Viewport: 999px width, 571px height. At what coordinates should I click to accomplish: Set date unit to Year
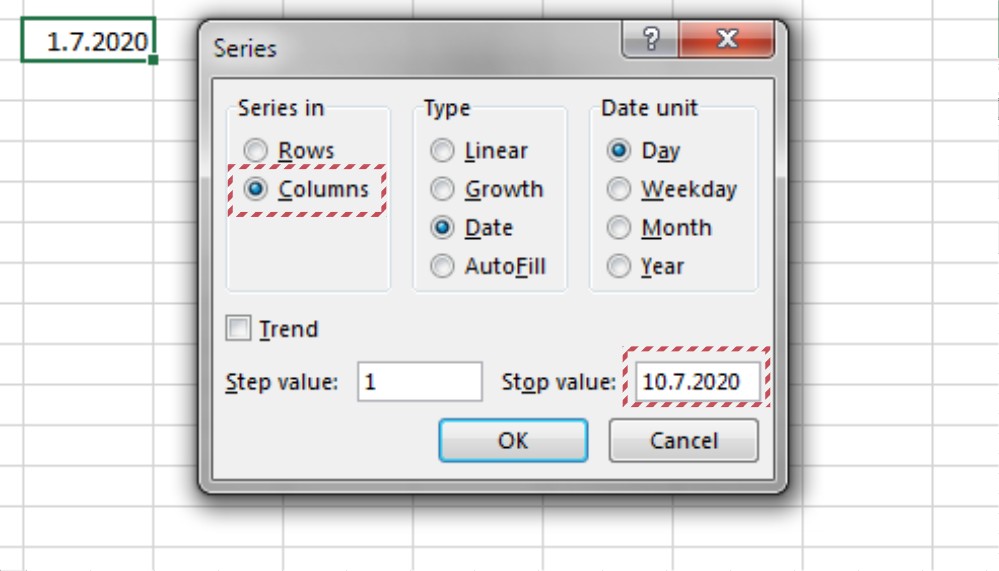tap(620, 267)
